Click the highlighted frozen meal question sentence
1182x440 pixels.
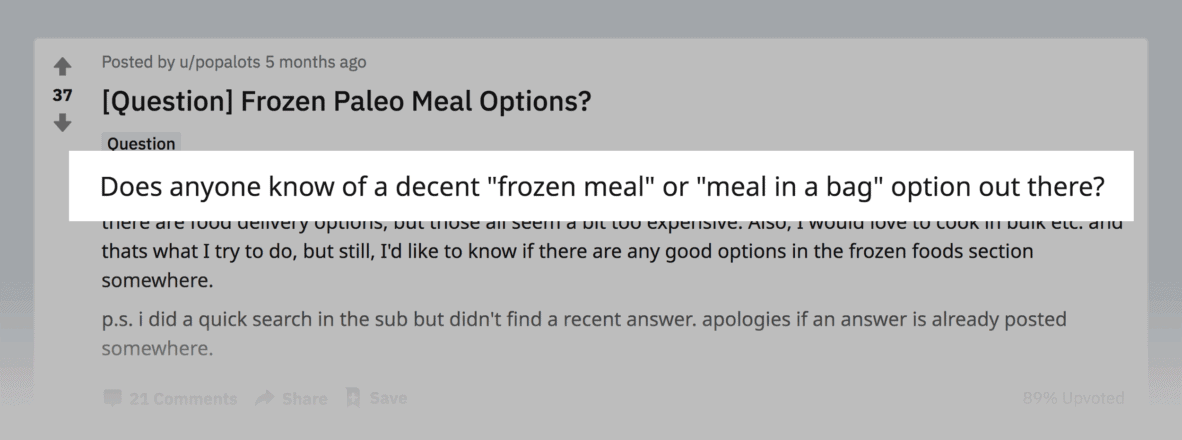(602, 186)
